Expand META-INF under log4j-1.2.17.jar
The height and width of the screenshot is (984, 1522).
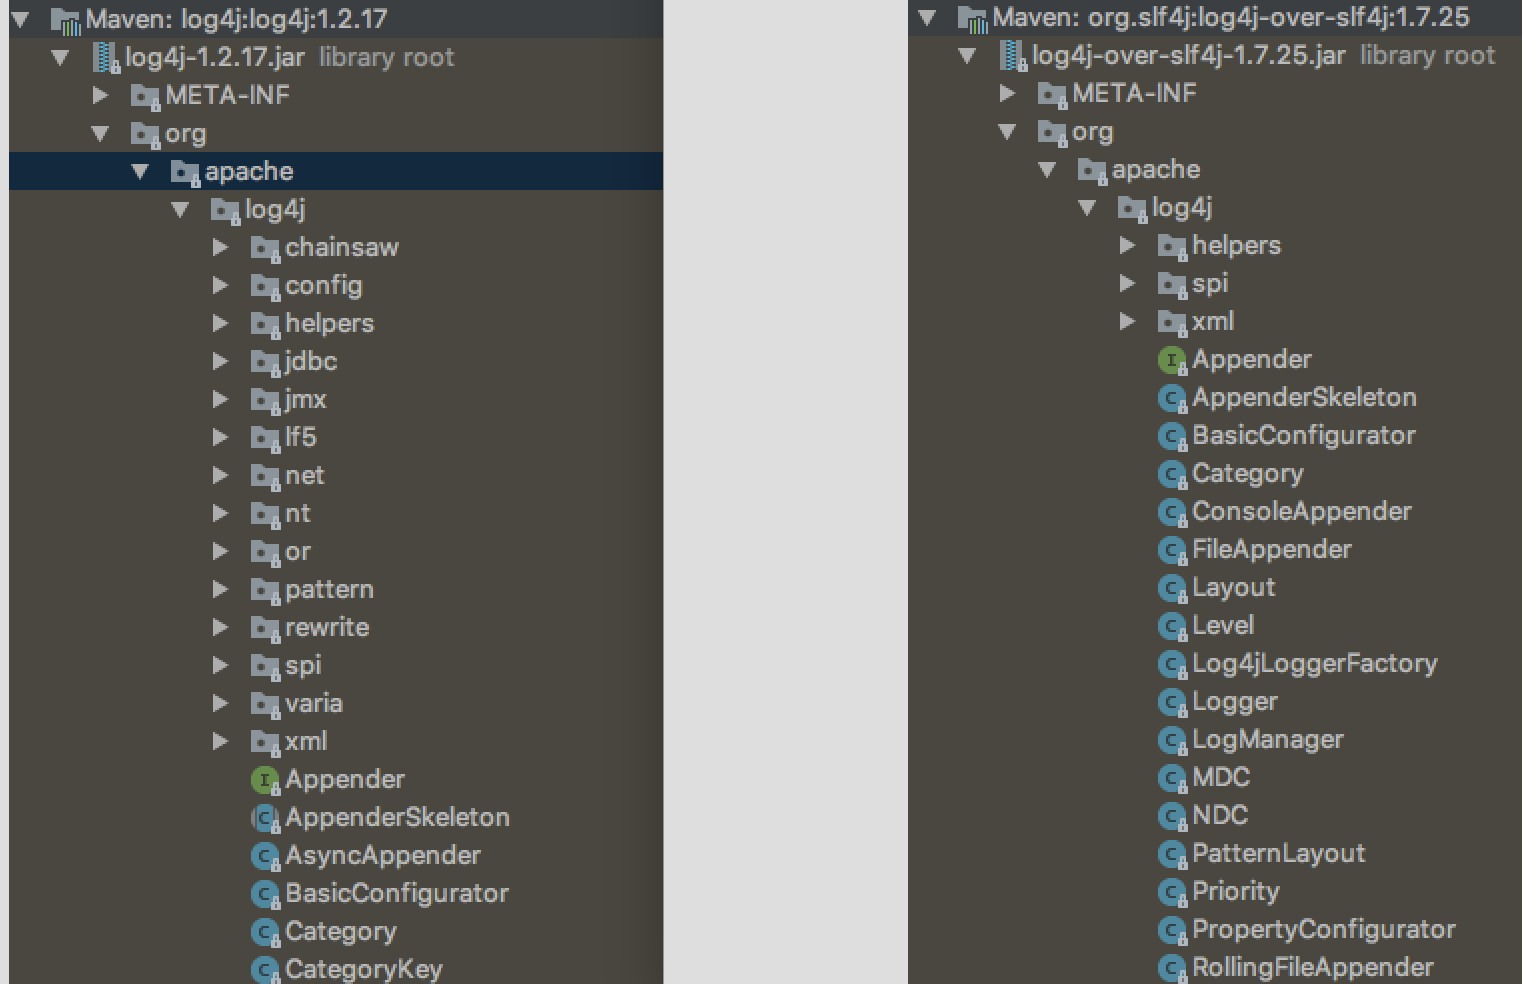tap(100, 95)
